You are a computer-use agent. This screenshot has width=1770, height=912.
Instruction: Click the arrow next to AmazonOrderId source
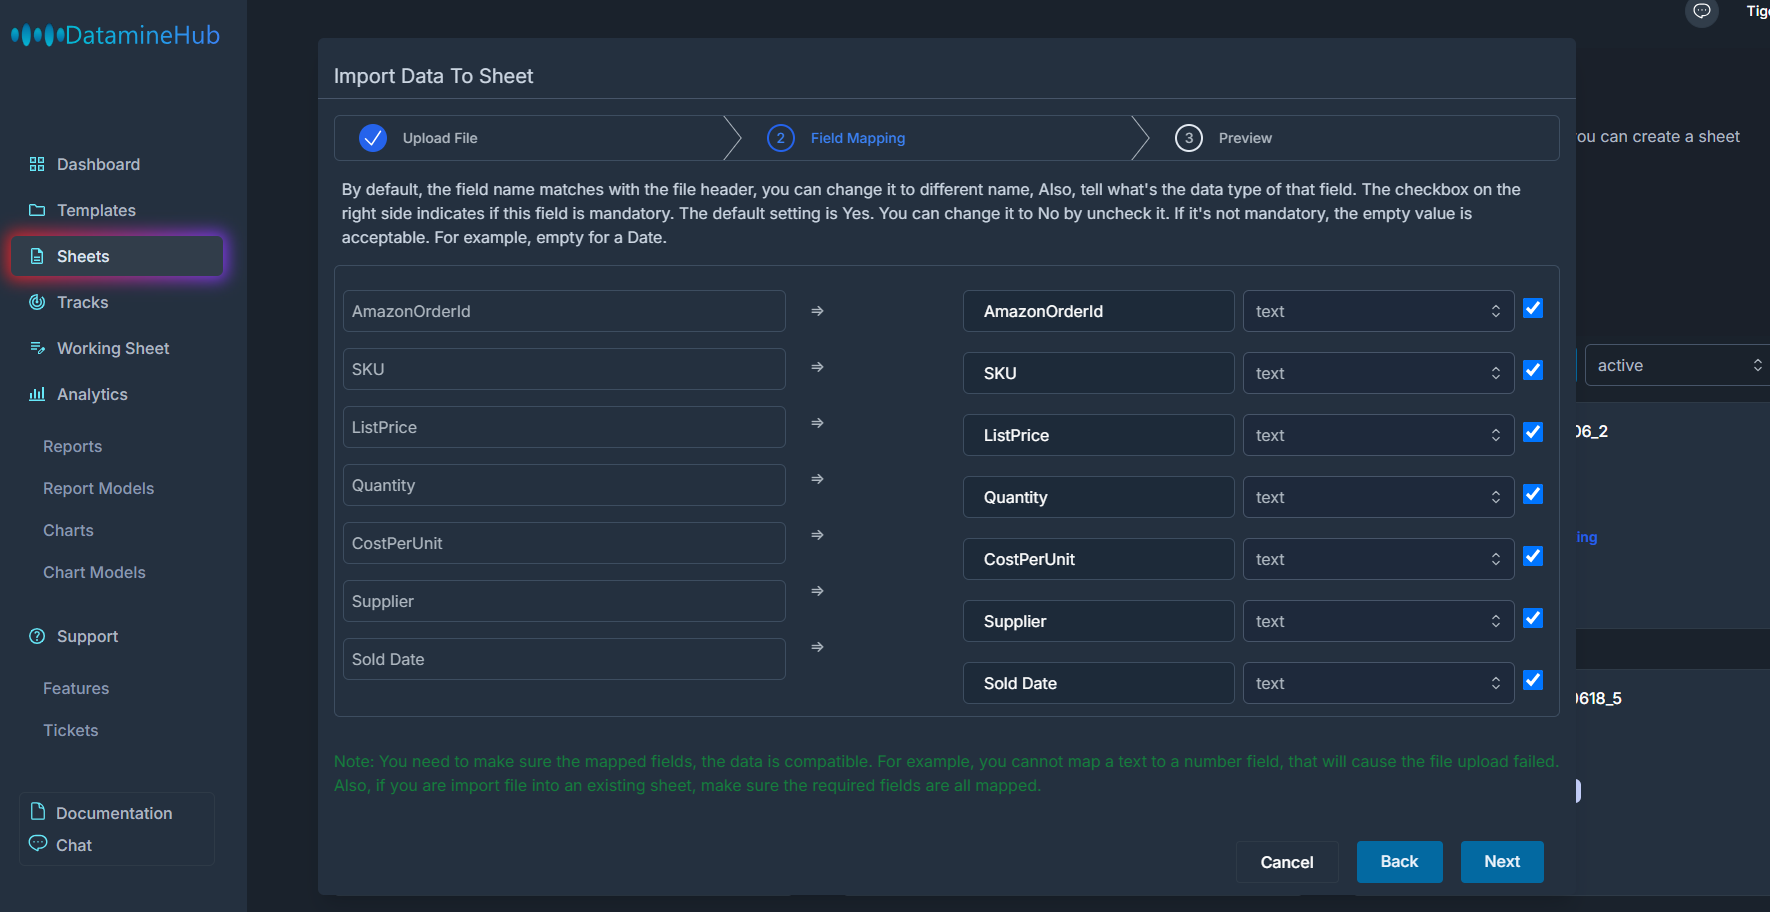(817, 311)
